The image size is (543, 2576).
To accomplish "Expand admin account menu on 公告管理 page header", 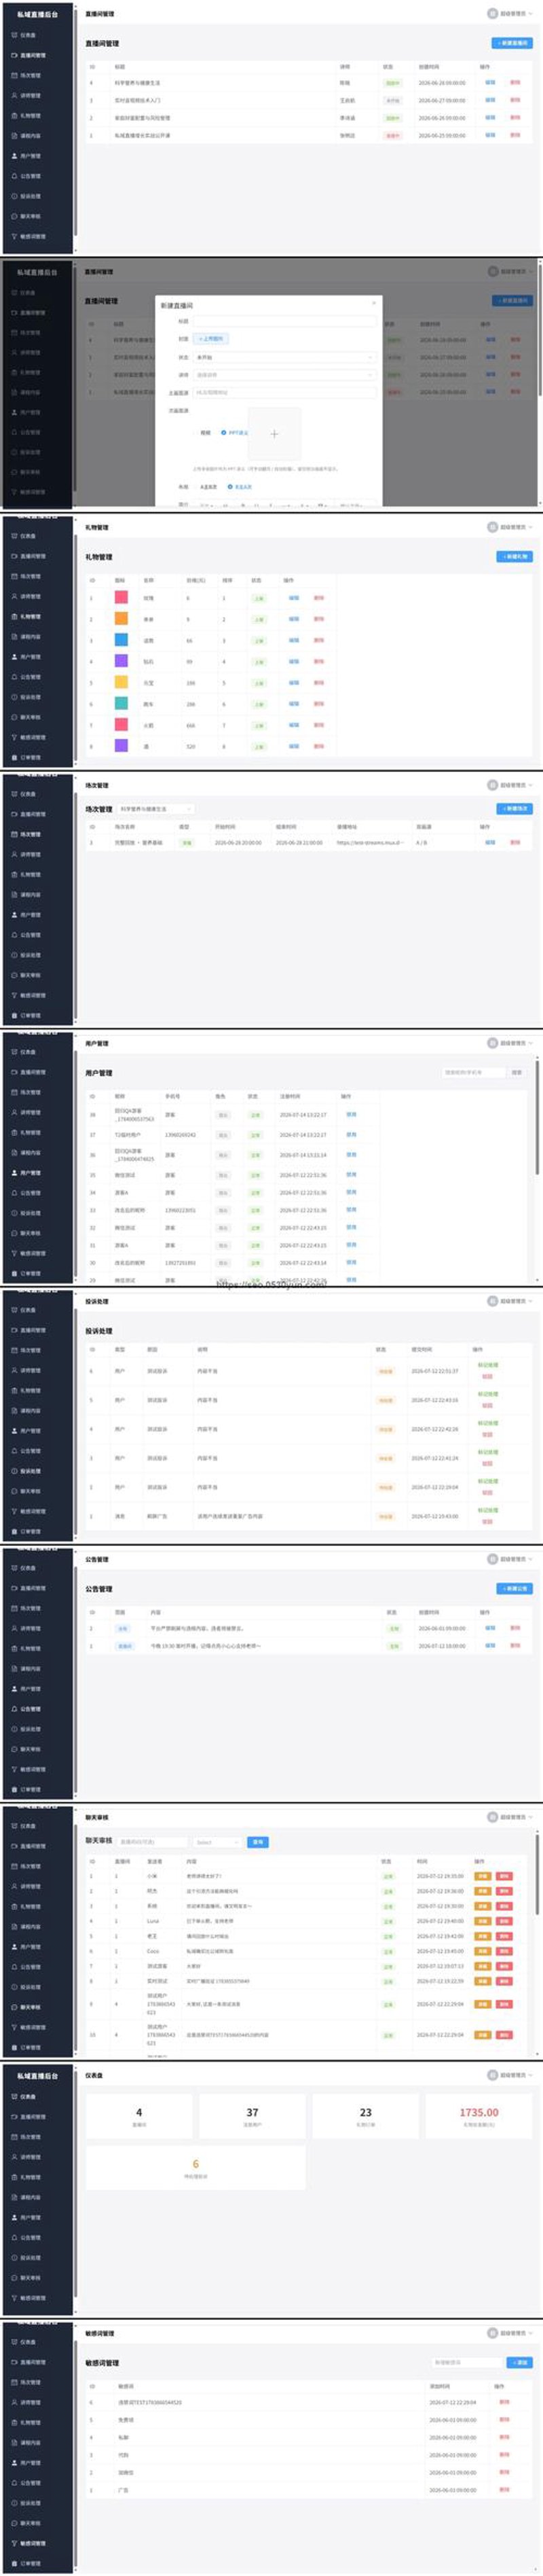I will click(510, 1559).
